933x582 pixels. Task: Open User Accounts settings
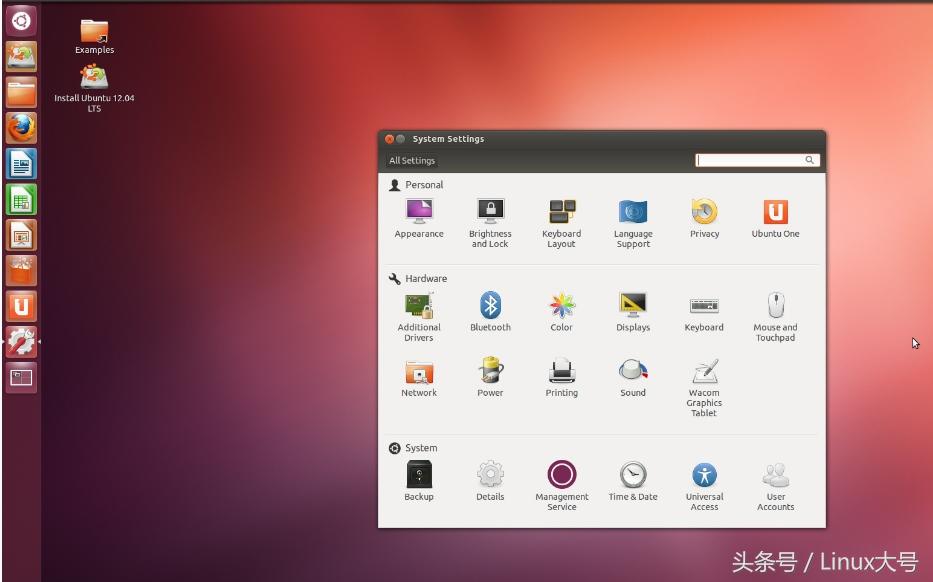(x=775, y=486)
